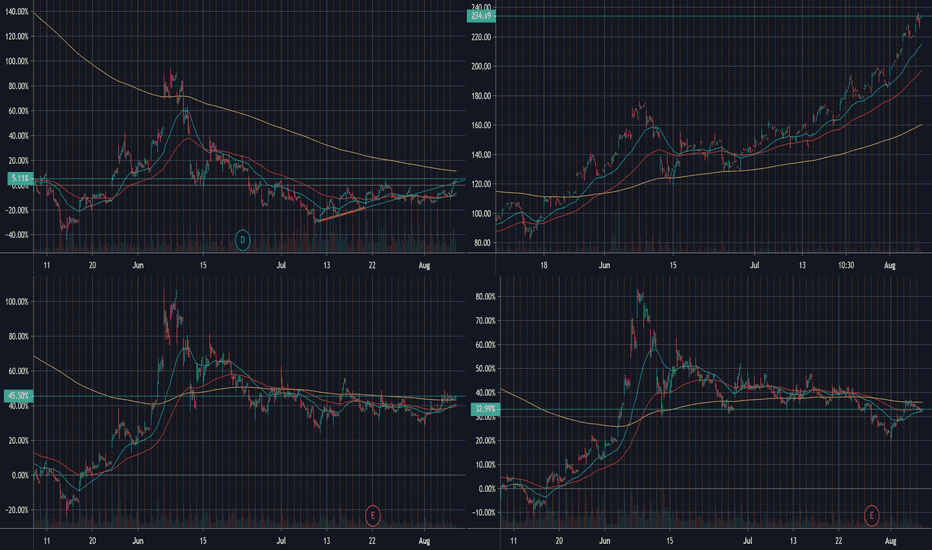932x550 pixels.
Task: Click -20.00% on the 45.50% chart axis
Action: click(x=16, y=510)
